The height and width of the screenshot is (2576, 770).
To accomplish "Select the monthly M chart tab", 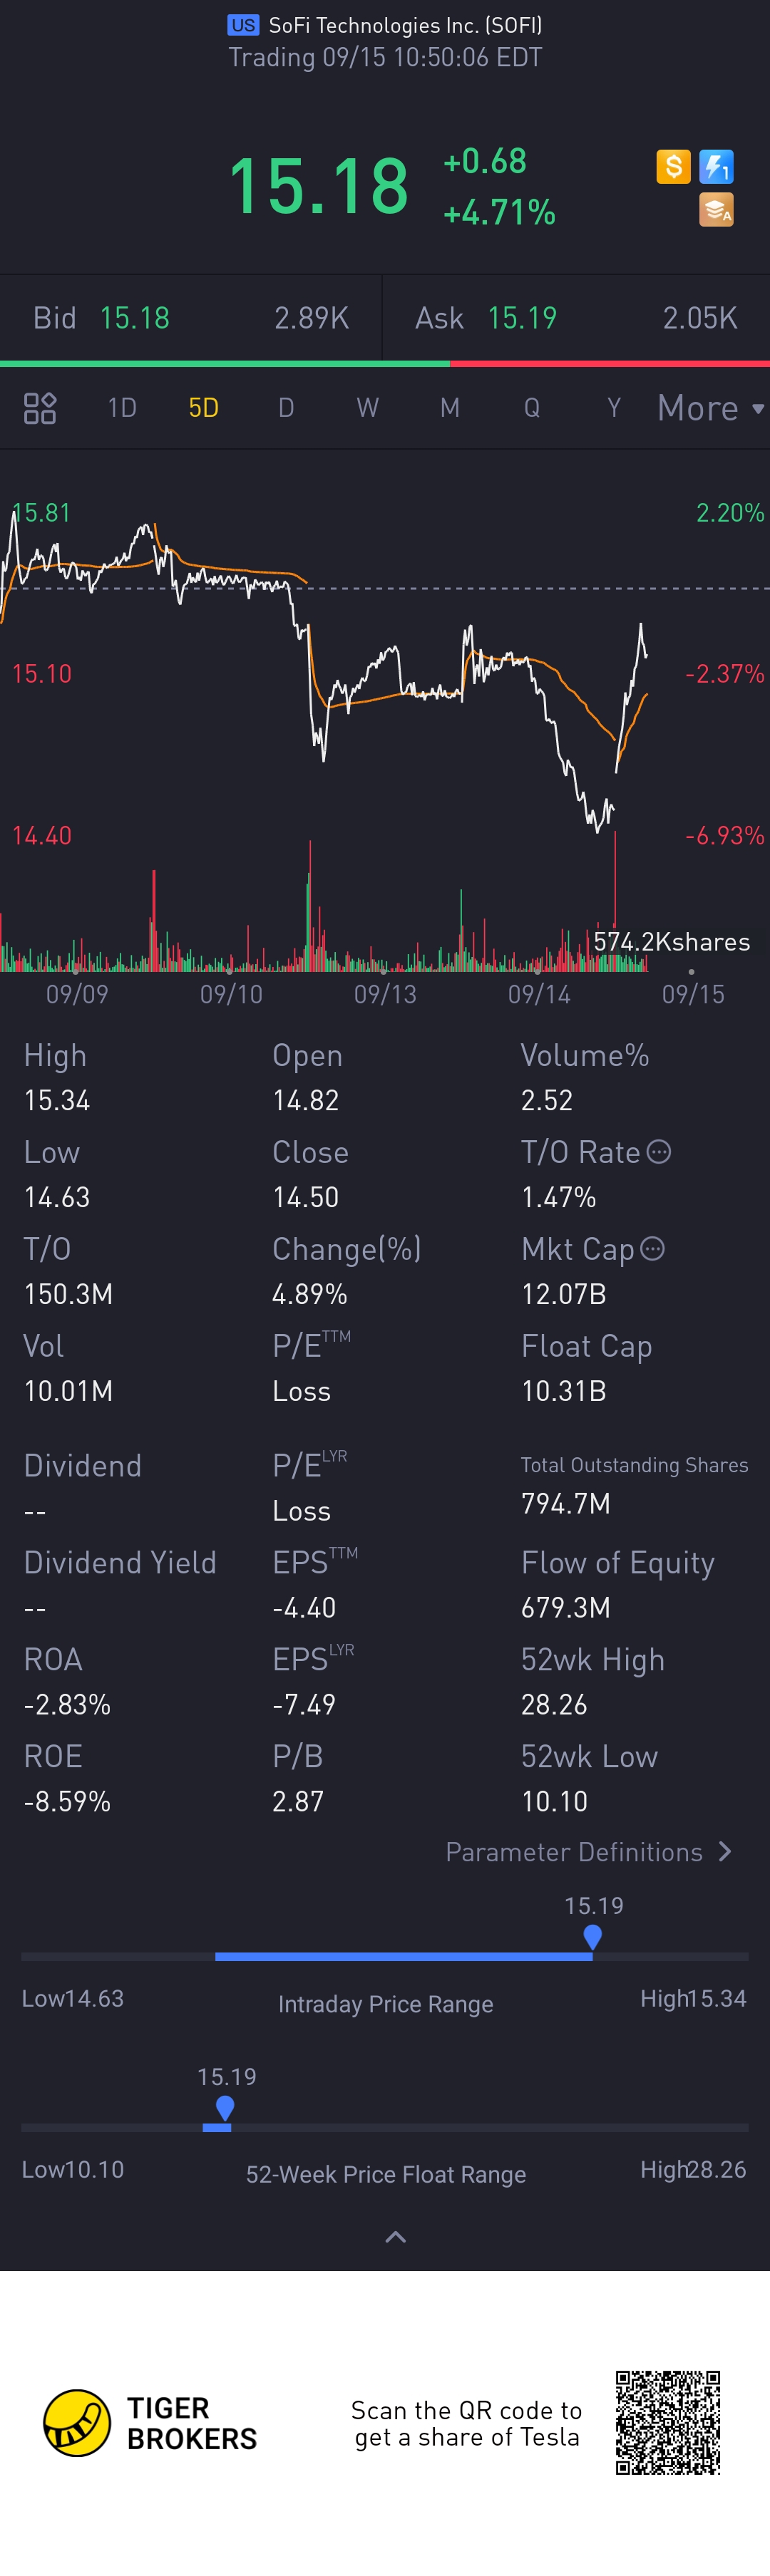I will point(450,408).
